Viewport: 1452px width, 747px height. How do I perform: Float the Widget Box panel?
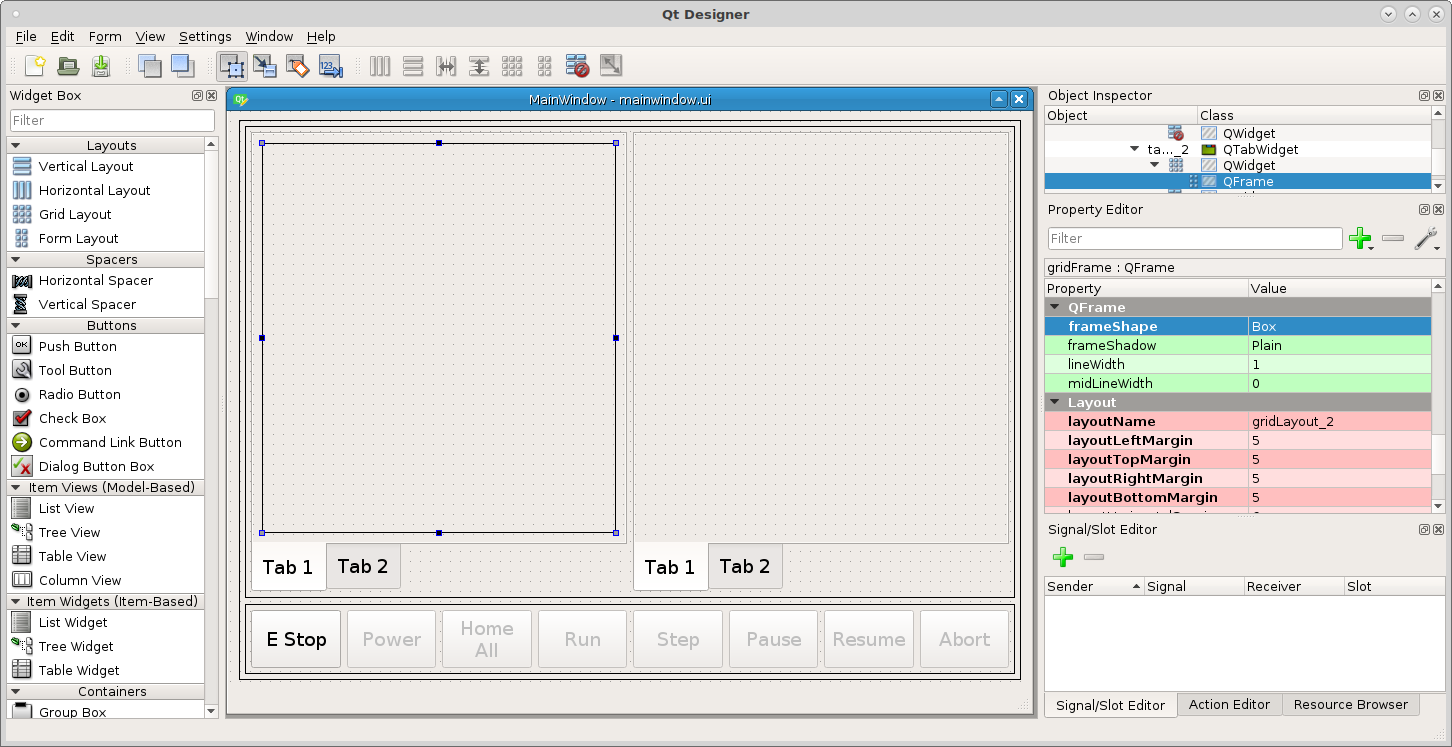[x=197, y=96]
